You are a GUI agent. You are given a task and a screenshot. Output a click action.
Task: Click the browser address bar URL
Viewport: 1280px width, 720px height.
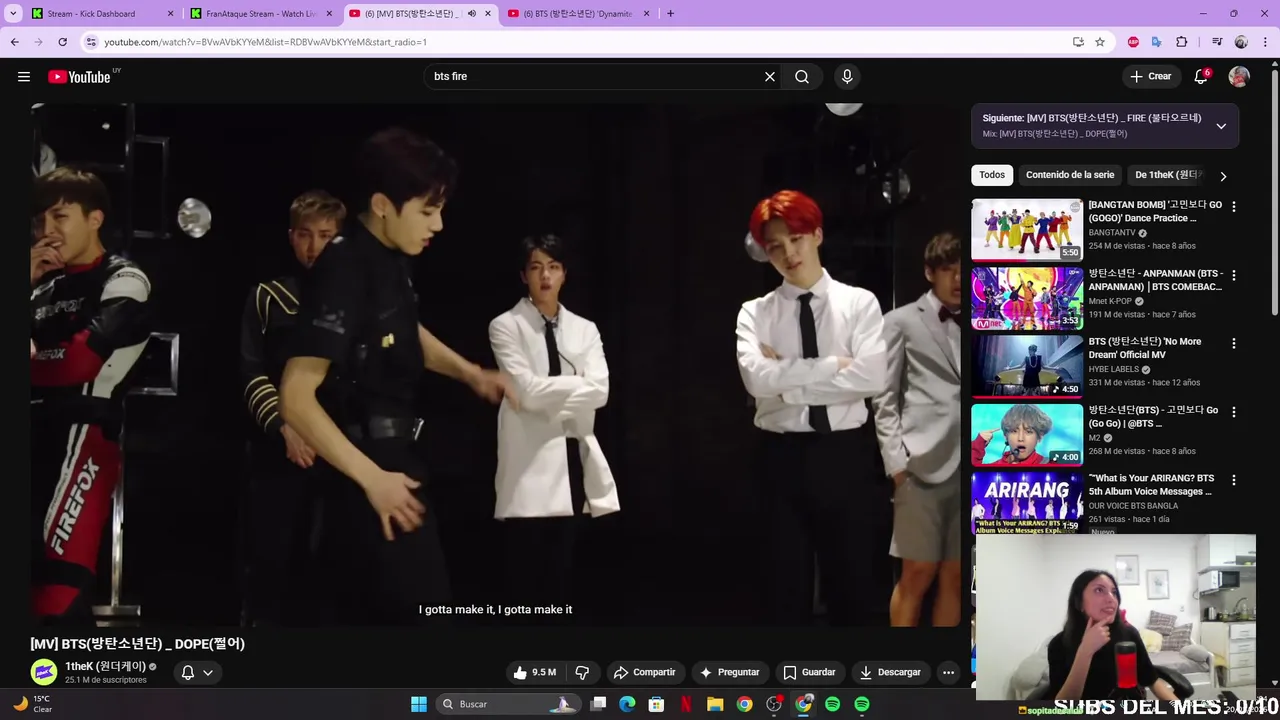coord(266,42)
